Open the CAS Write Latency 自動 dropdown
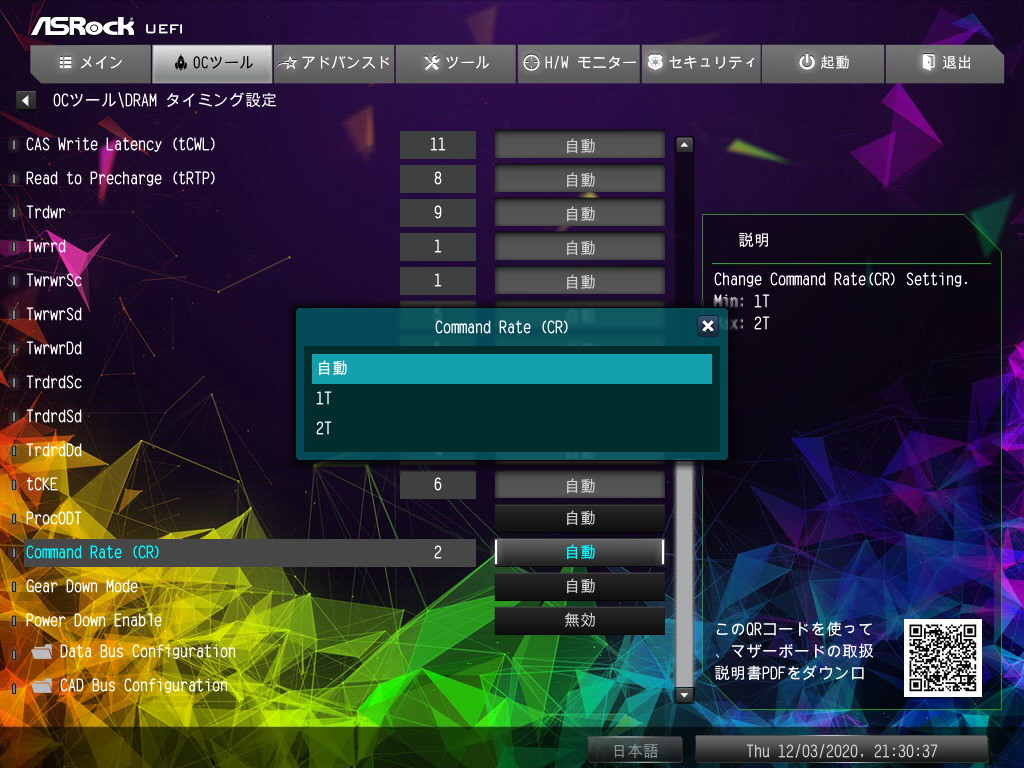Image resolution: width=1024 pixels, height=768 pixels. click(579, 145)
